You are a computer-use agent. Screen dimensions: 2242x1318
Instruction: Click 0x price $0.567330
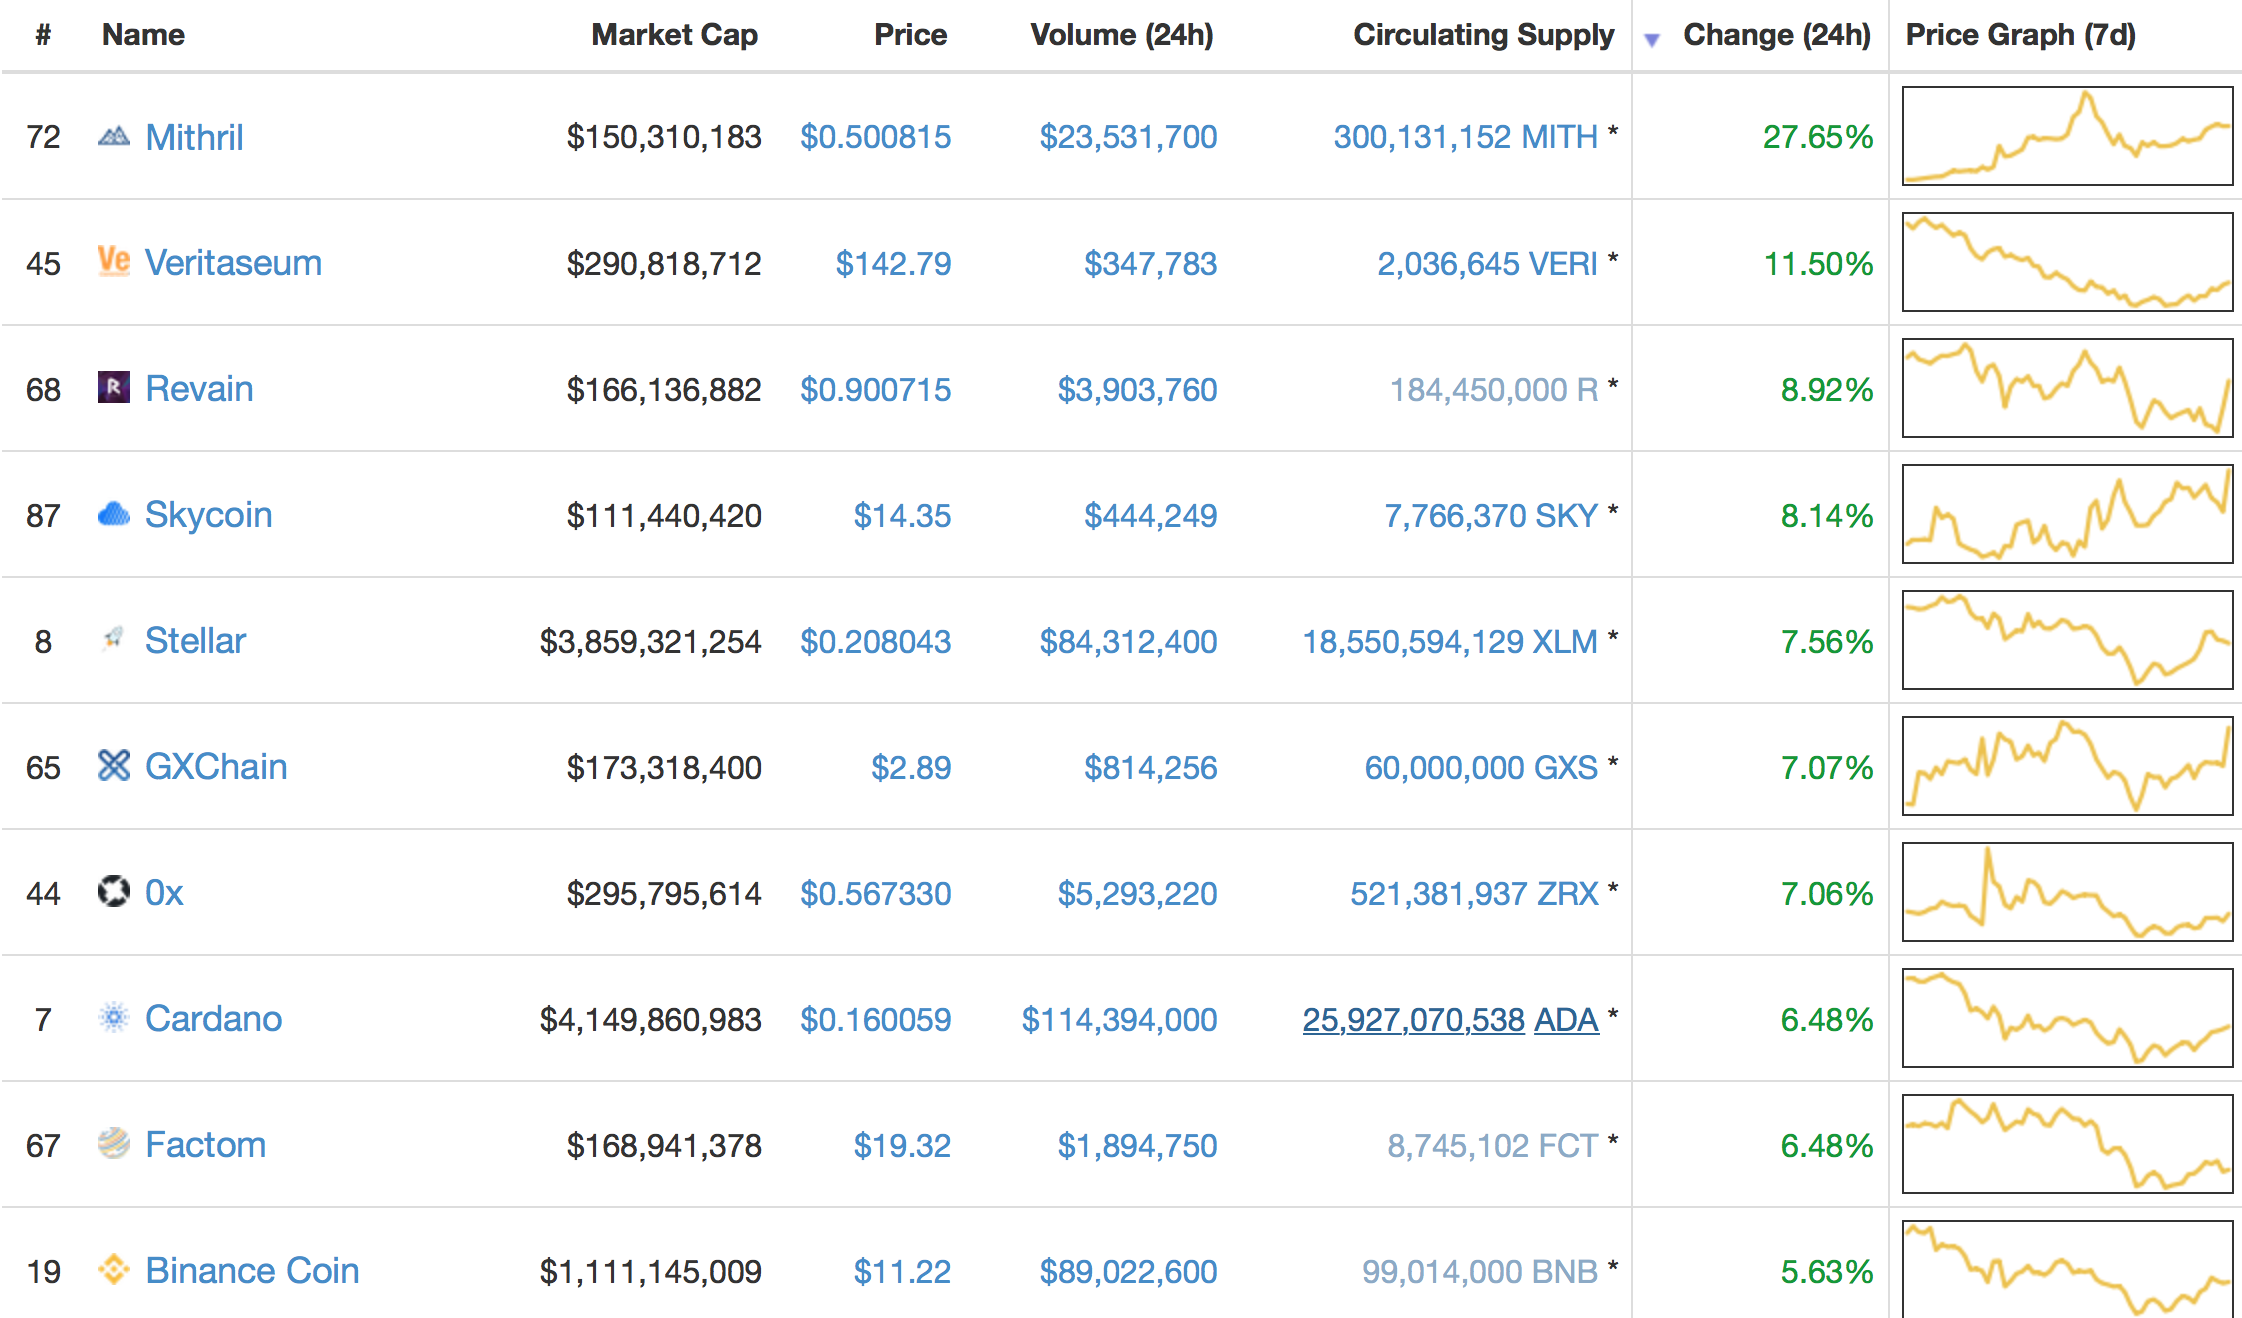click(x=875, y=893)
